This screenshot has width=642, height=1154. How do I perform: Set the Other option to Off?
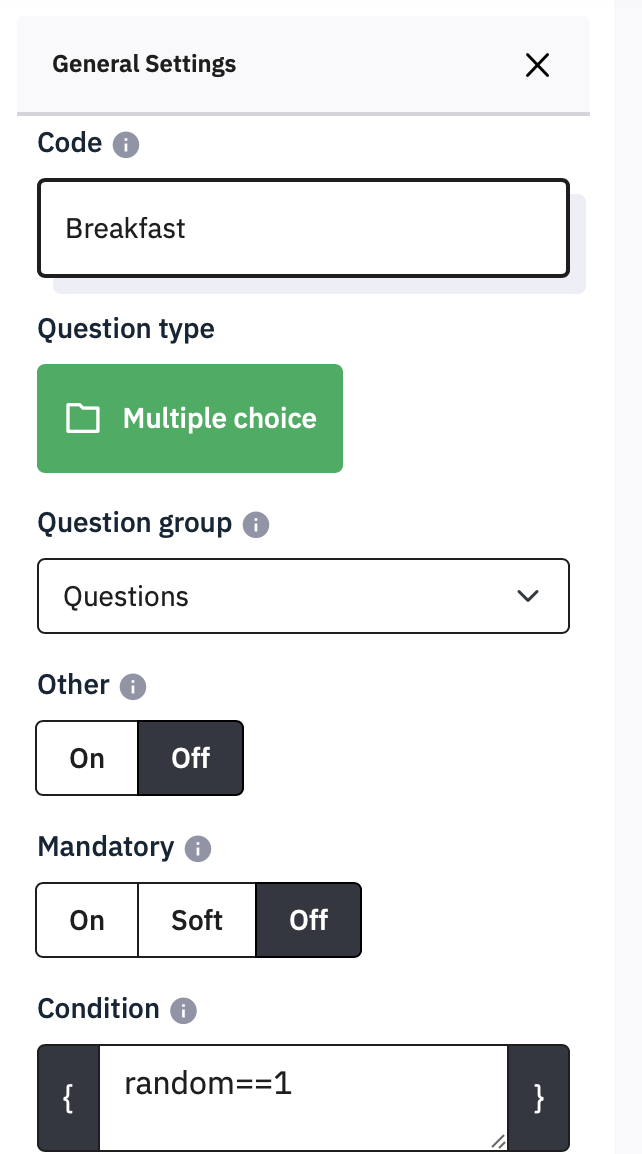[190, 758]
